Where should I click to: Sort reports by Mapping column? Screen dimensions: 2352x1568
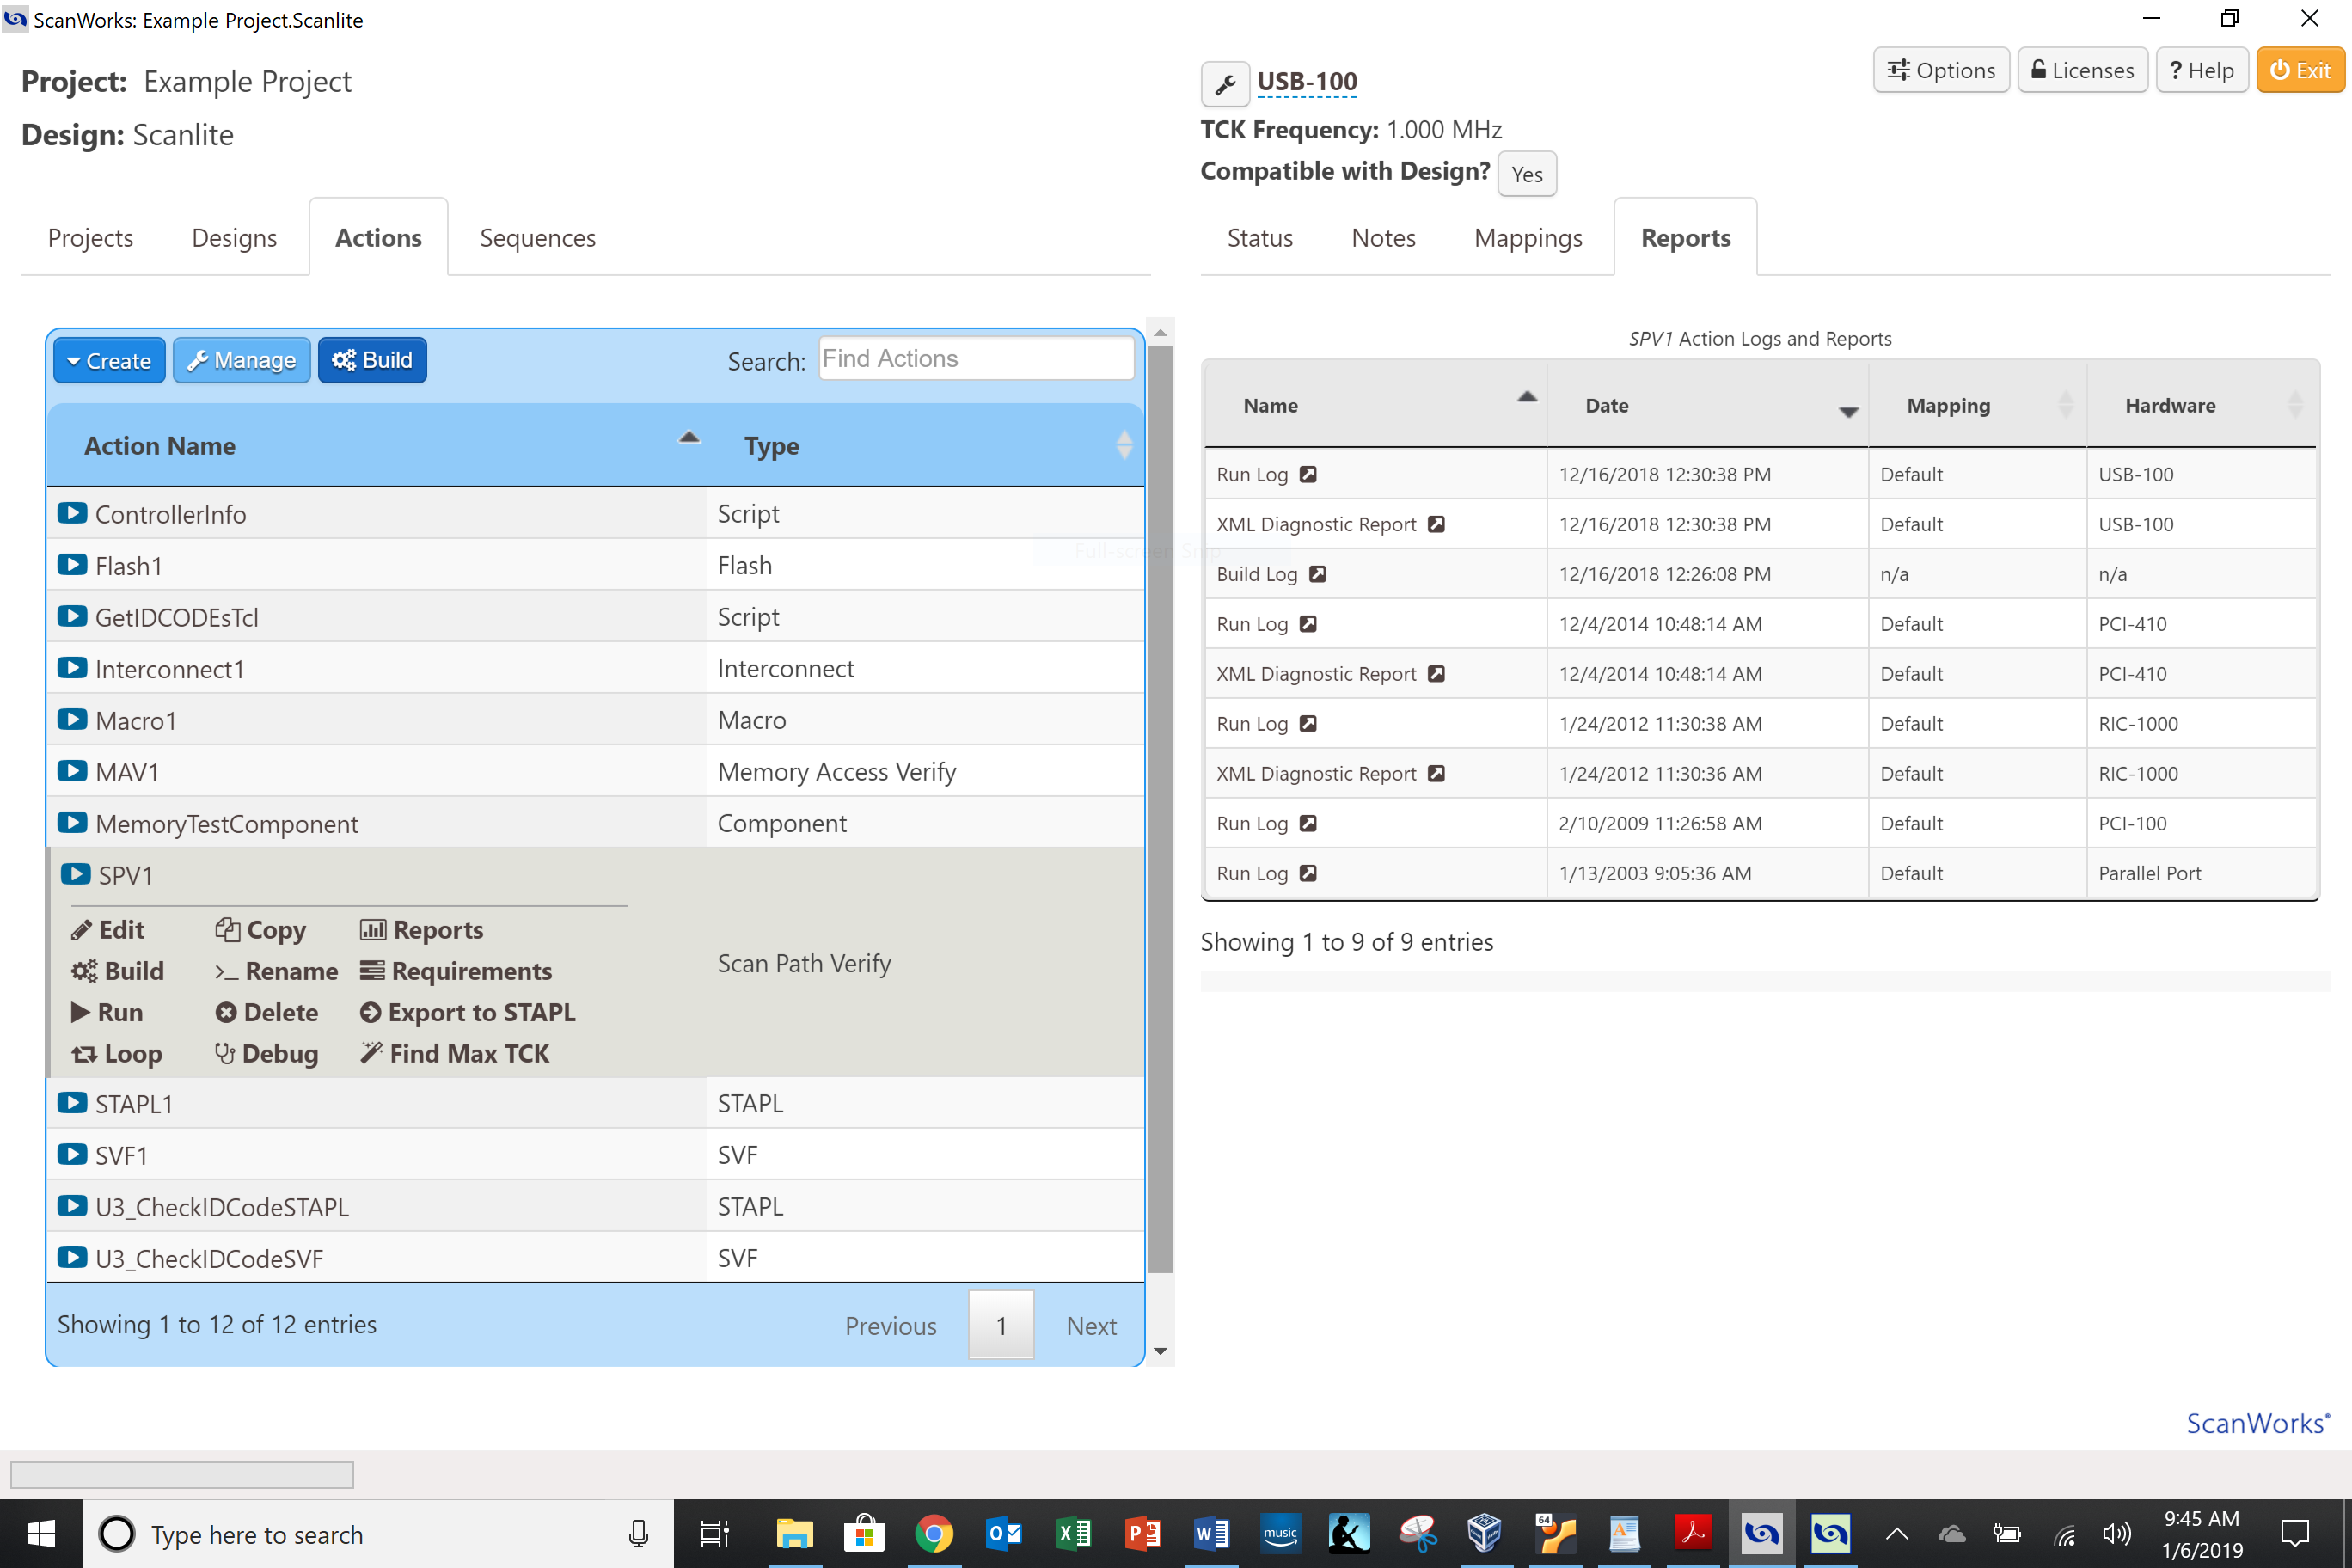[x=1977, y=405]
